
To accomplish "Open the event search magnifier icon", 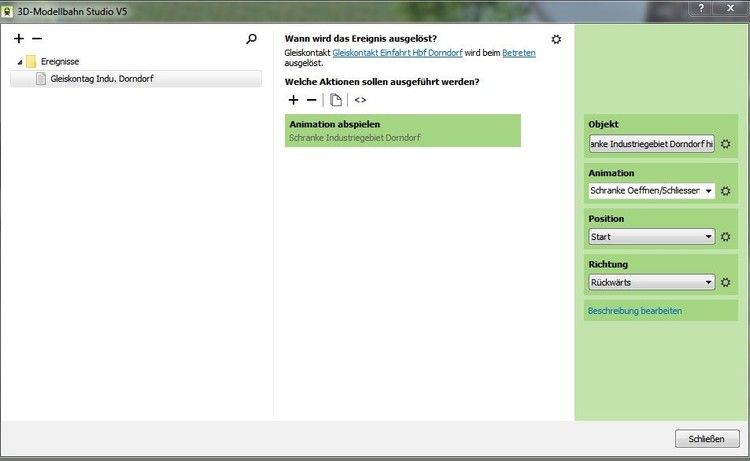I will tap(251, 39).
